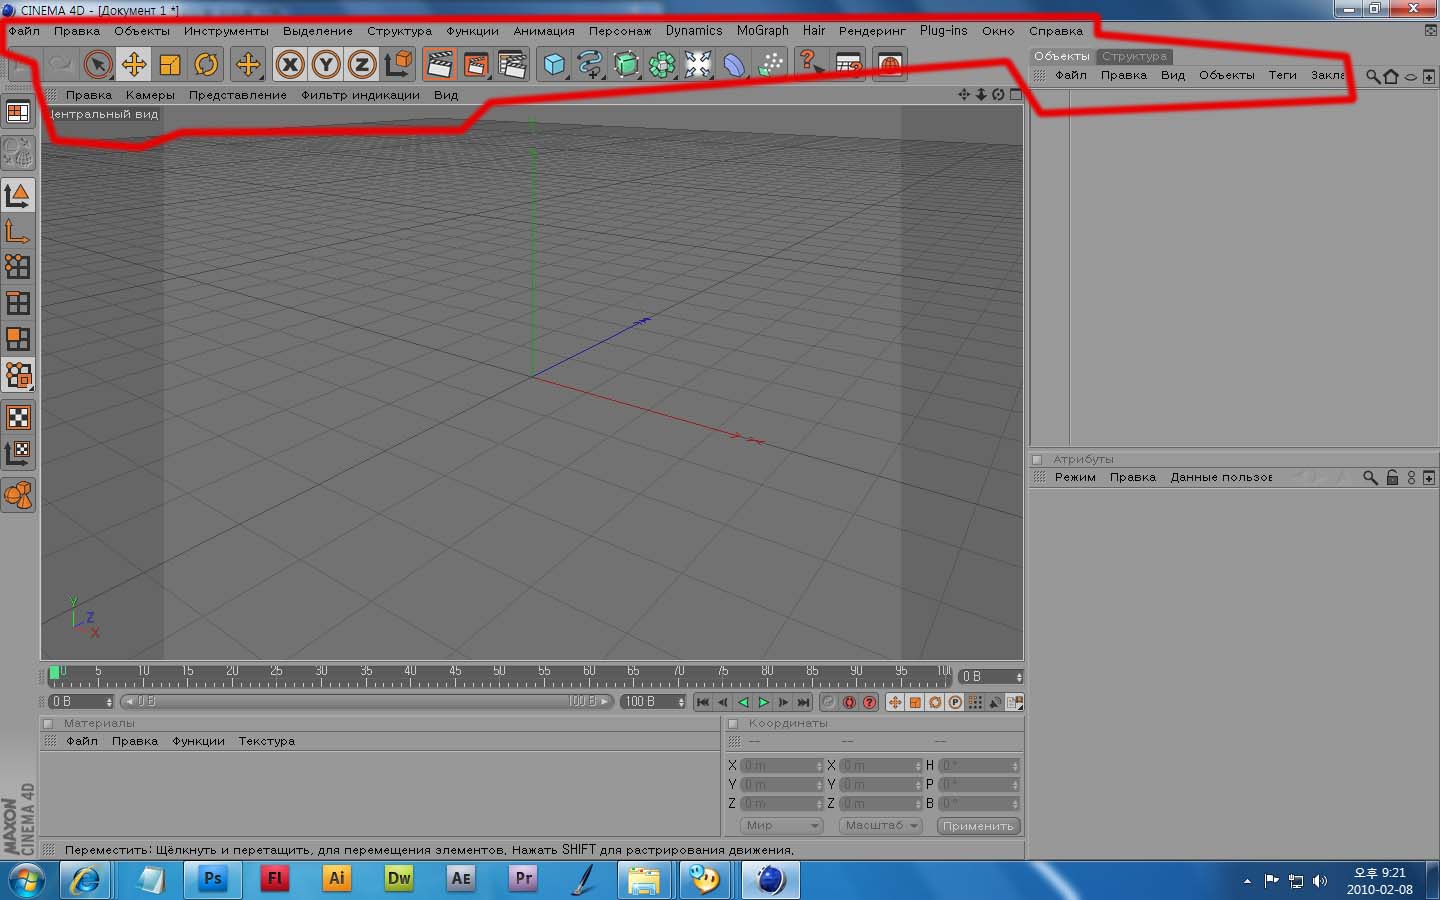The height and width of the screenshot is (900, 1440).
Task: Select Use Model tool in left palette
Action: coord(18,195)
